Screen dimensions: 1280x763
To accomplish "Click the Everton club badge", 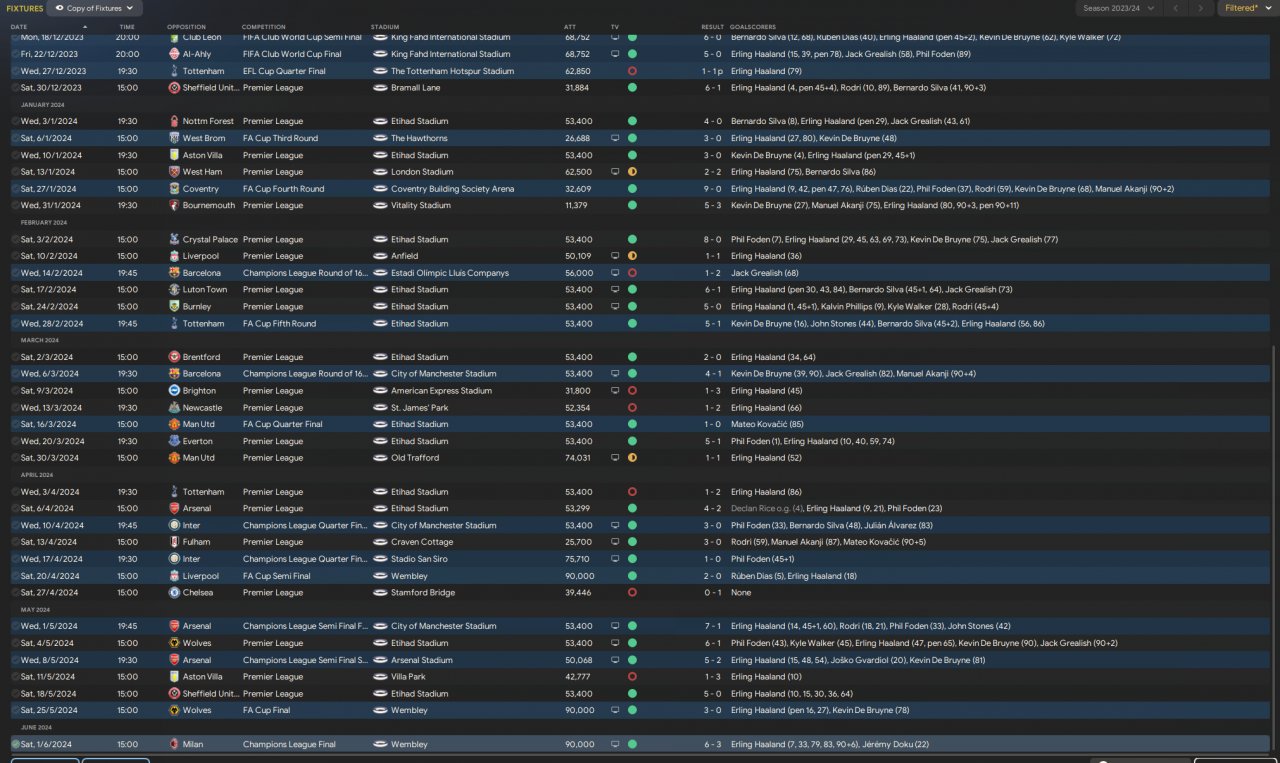I will click(x=174, y=441).
